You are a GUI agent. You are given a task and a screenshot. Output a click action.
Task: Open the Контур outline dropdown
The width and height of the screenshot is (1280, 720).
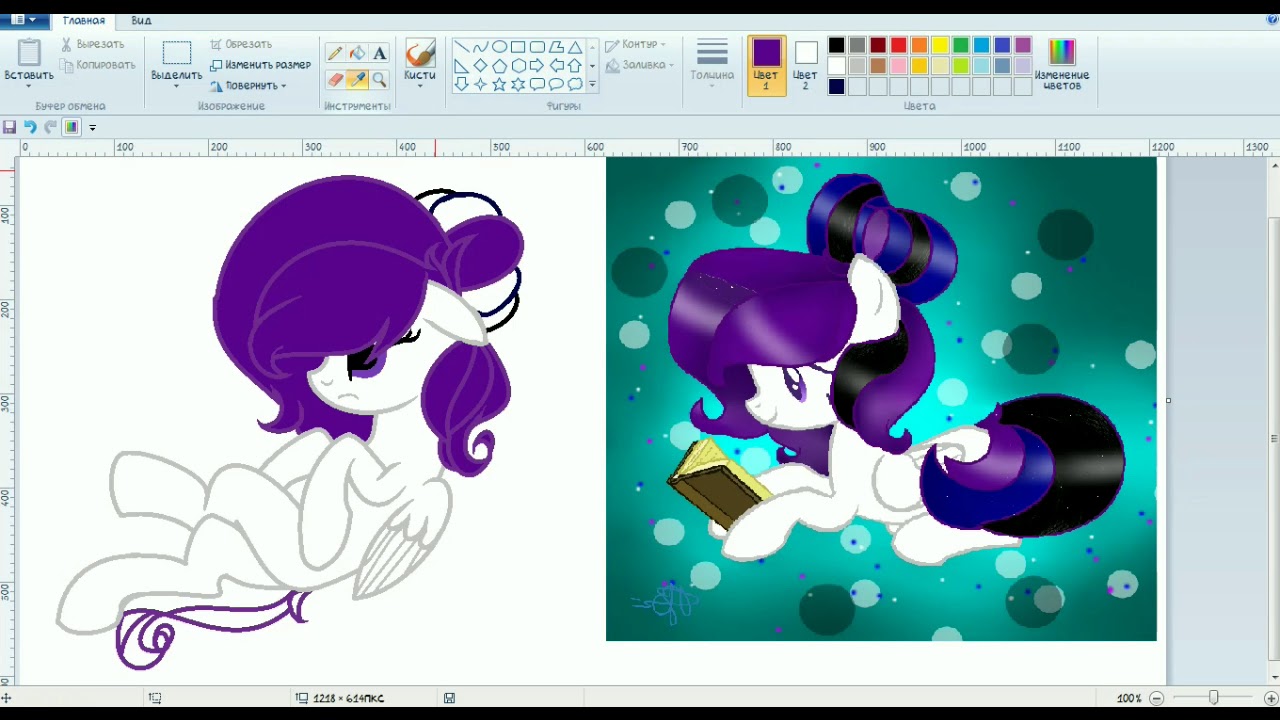pyautogui.click(x=636, y=44)
